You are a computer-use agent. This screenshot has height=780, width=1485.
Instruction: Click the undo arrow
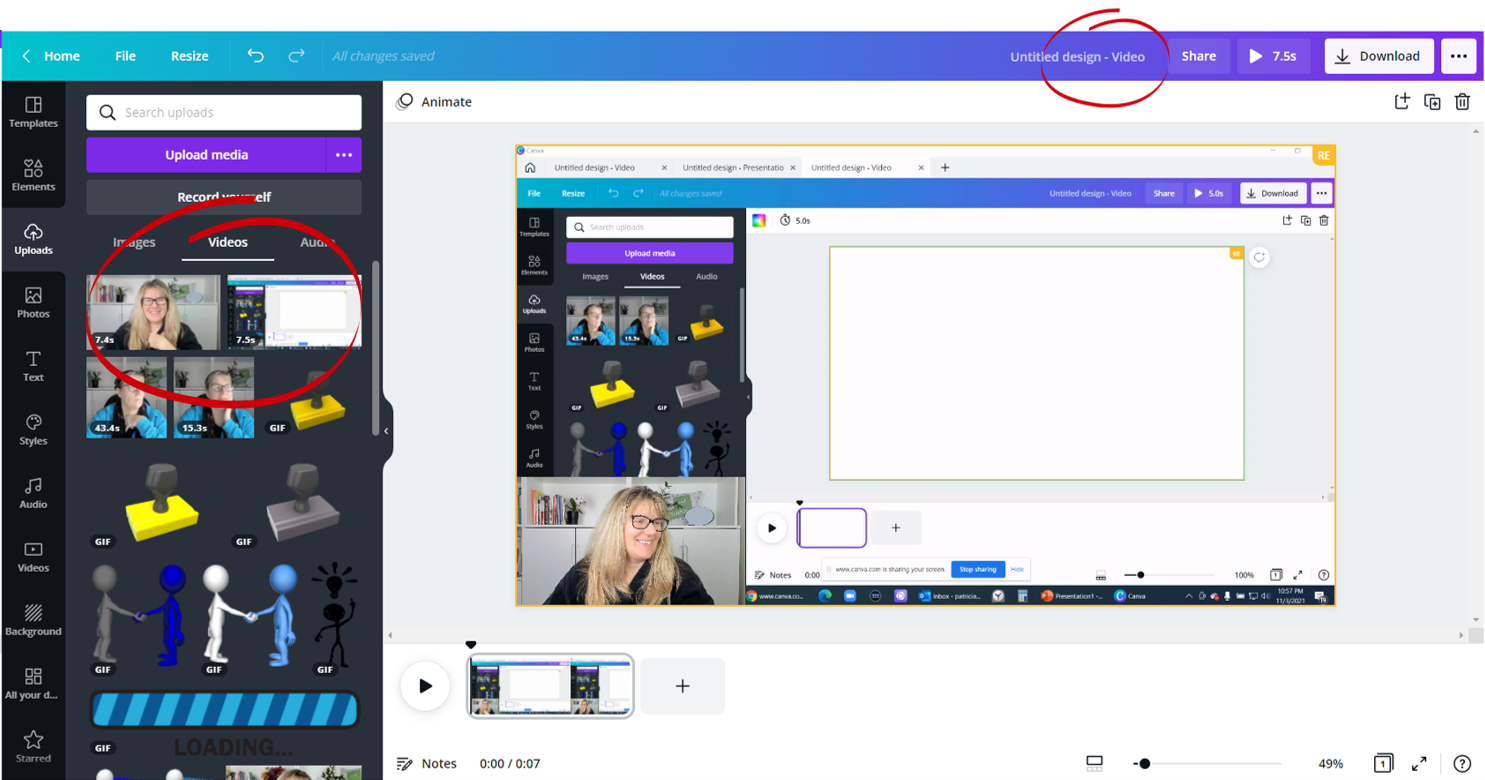point(256,56)
